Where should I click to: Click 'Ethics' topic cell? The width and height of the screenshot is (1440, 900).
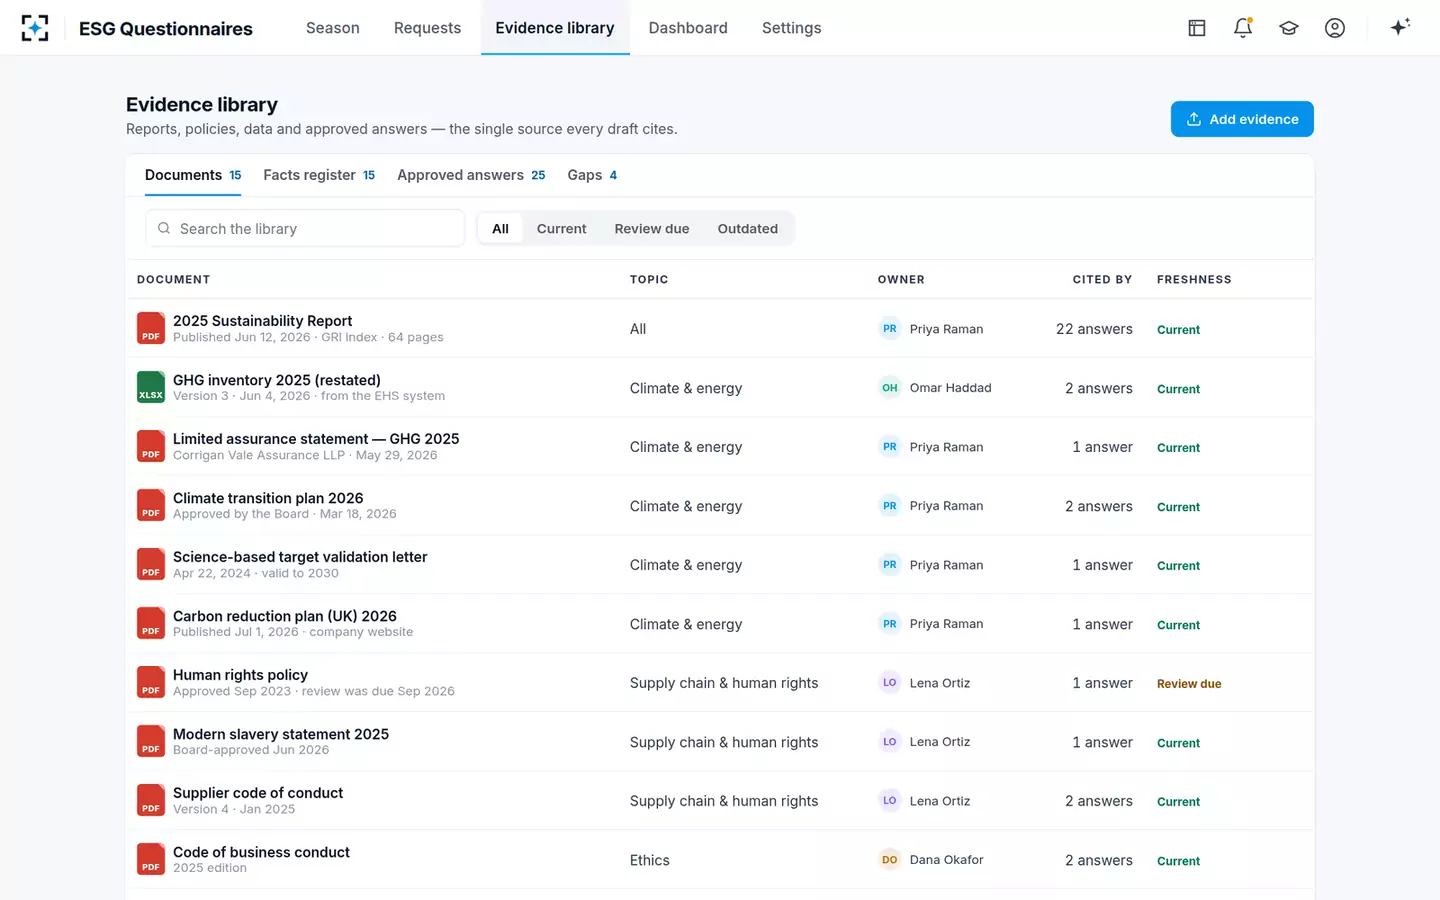(x=650, y=860)
